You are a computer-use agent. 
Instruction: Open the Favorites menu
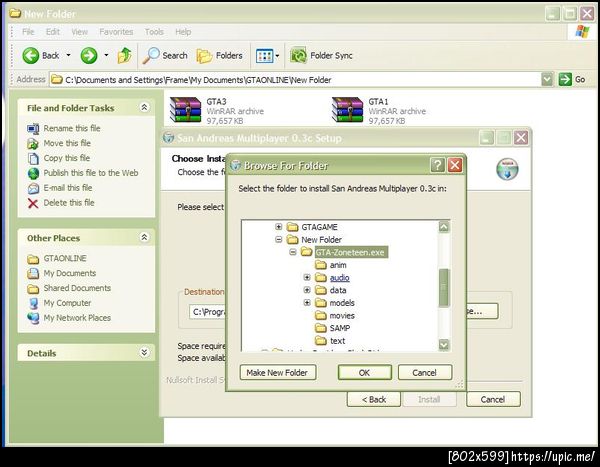[x=116, y=32]
